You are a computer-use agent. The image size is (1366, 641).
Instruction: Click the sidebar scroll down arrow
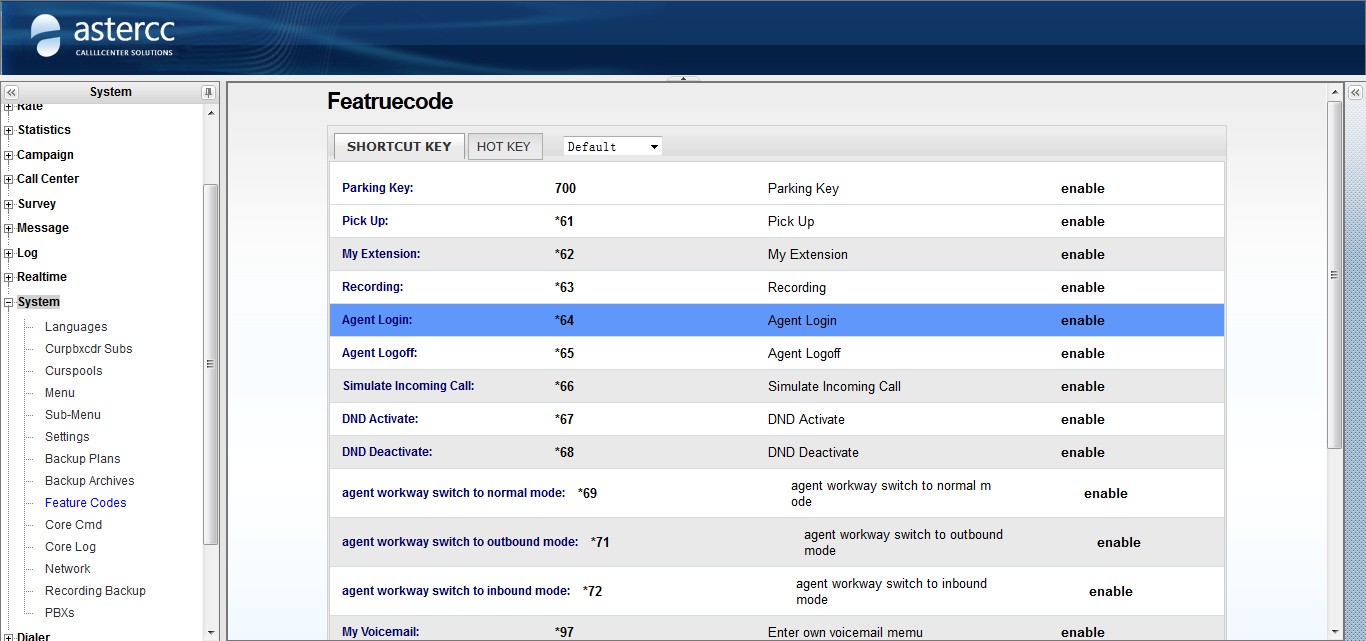tap(211, 632)
